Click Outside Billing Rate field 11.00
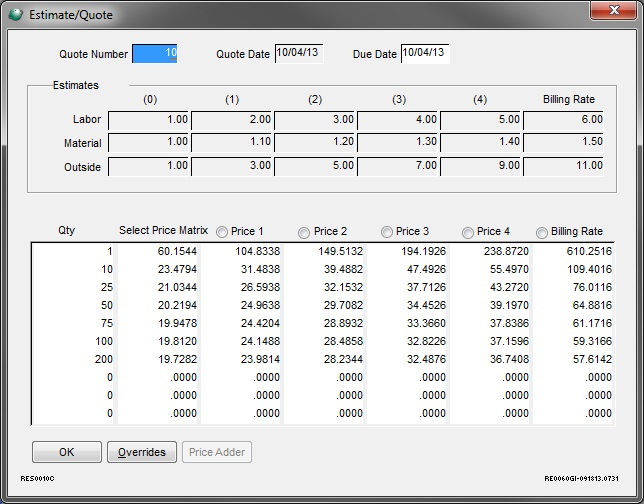 point(563,166)
